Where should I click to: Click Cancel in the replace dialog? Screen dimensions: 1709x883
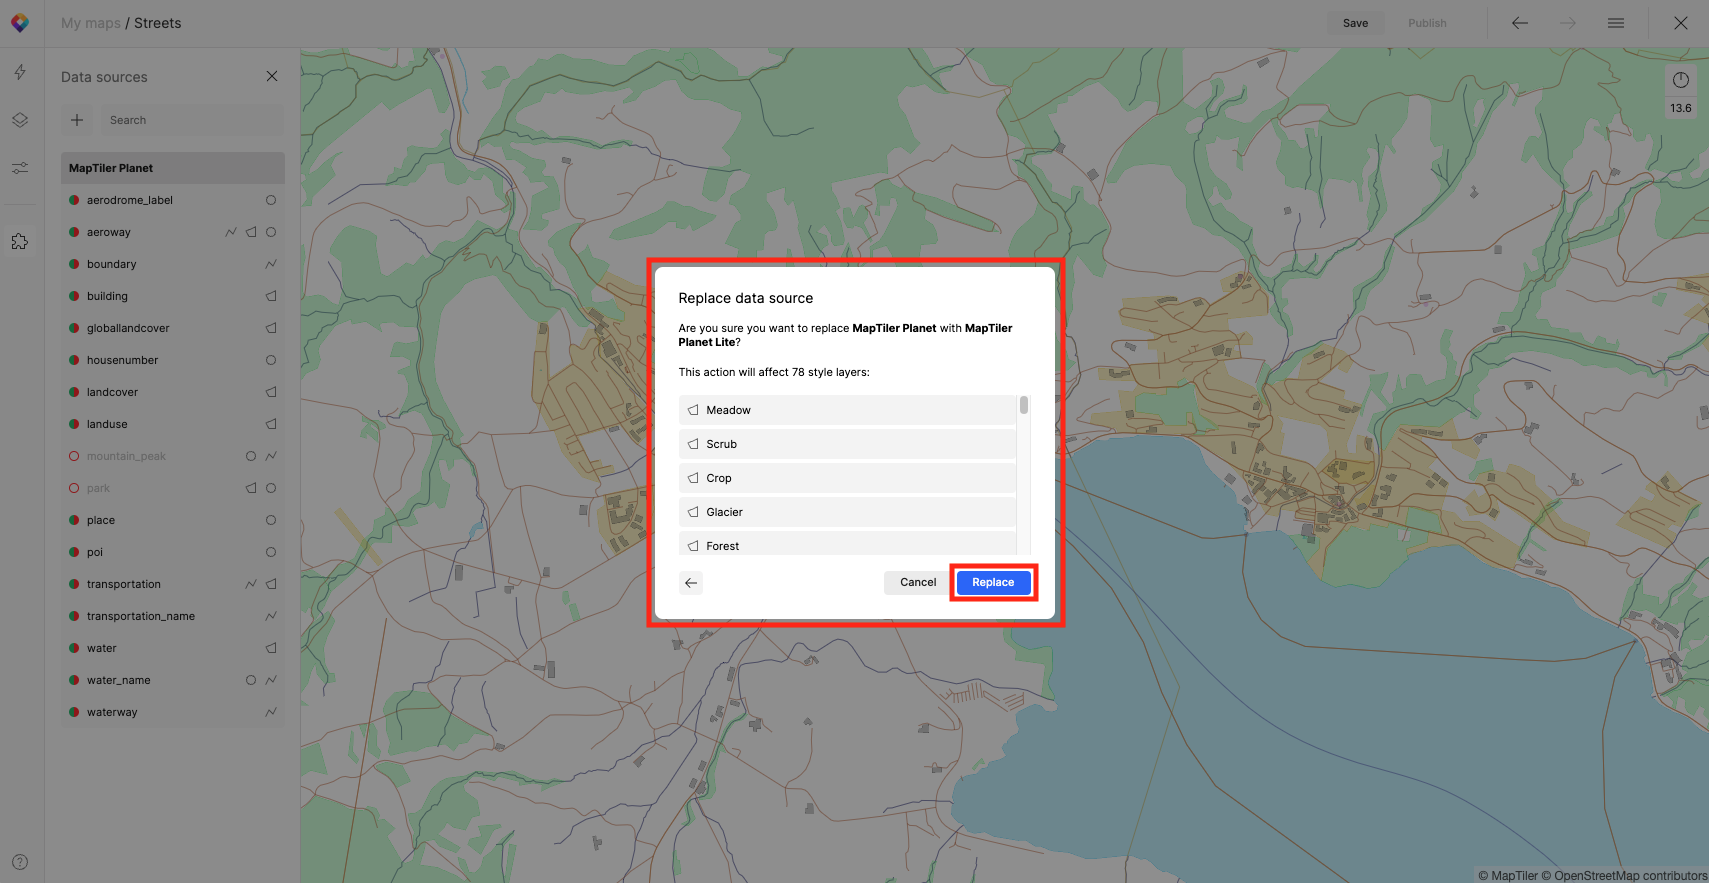tap(918, 583)
